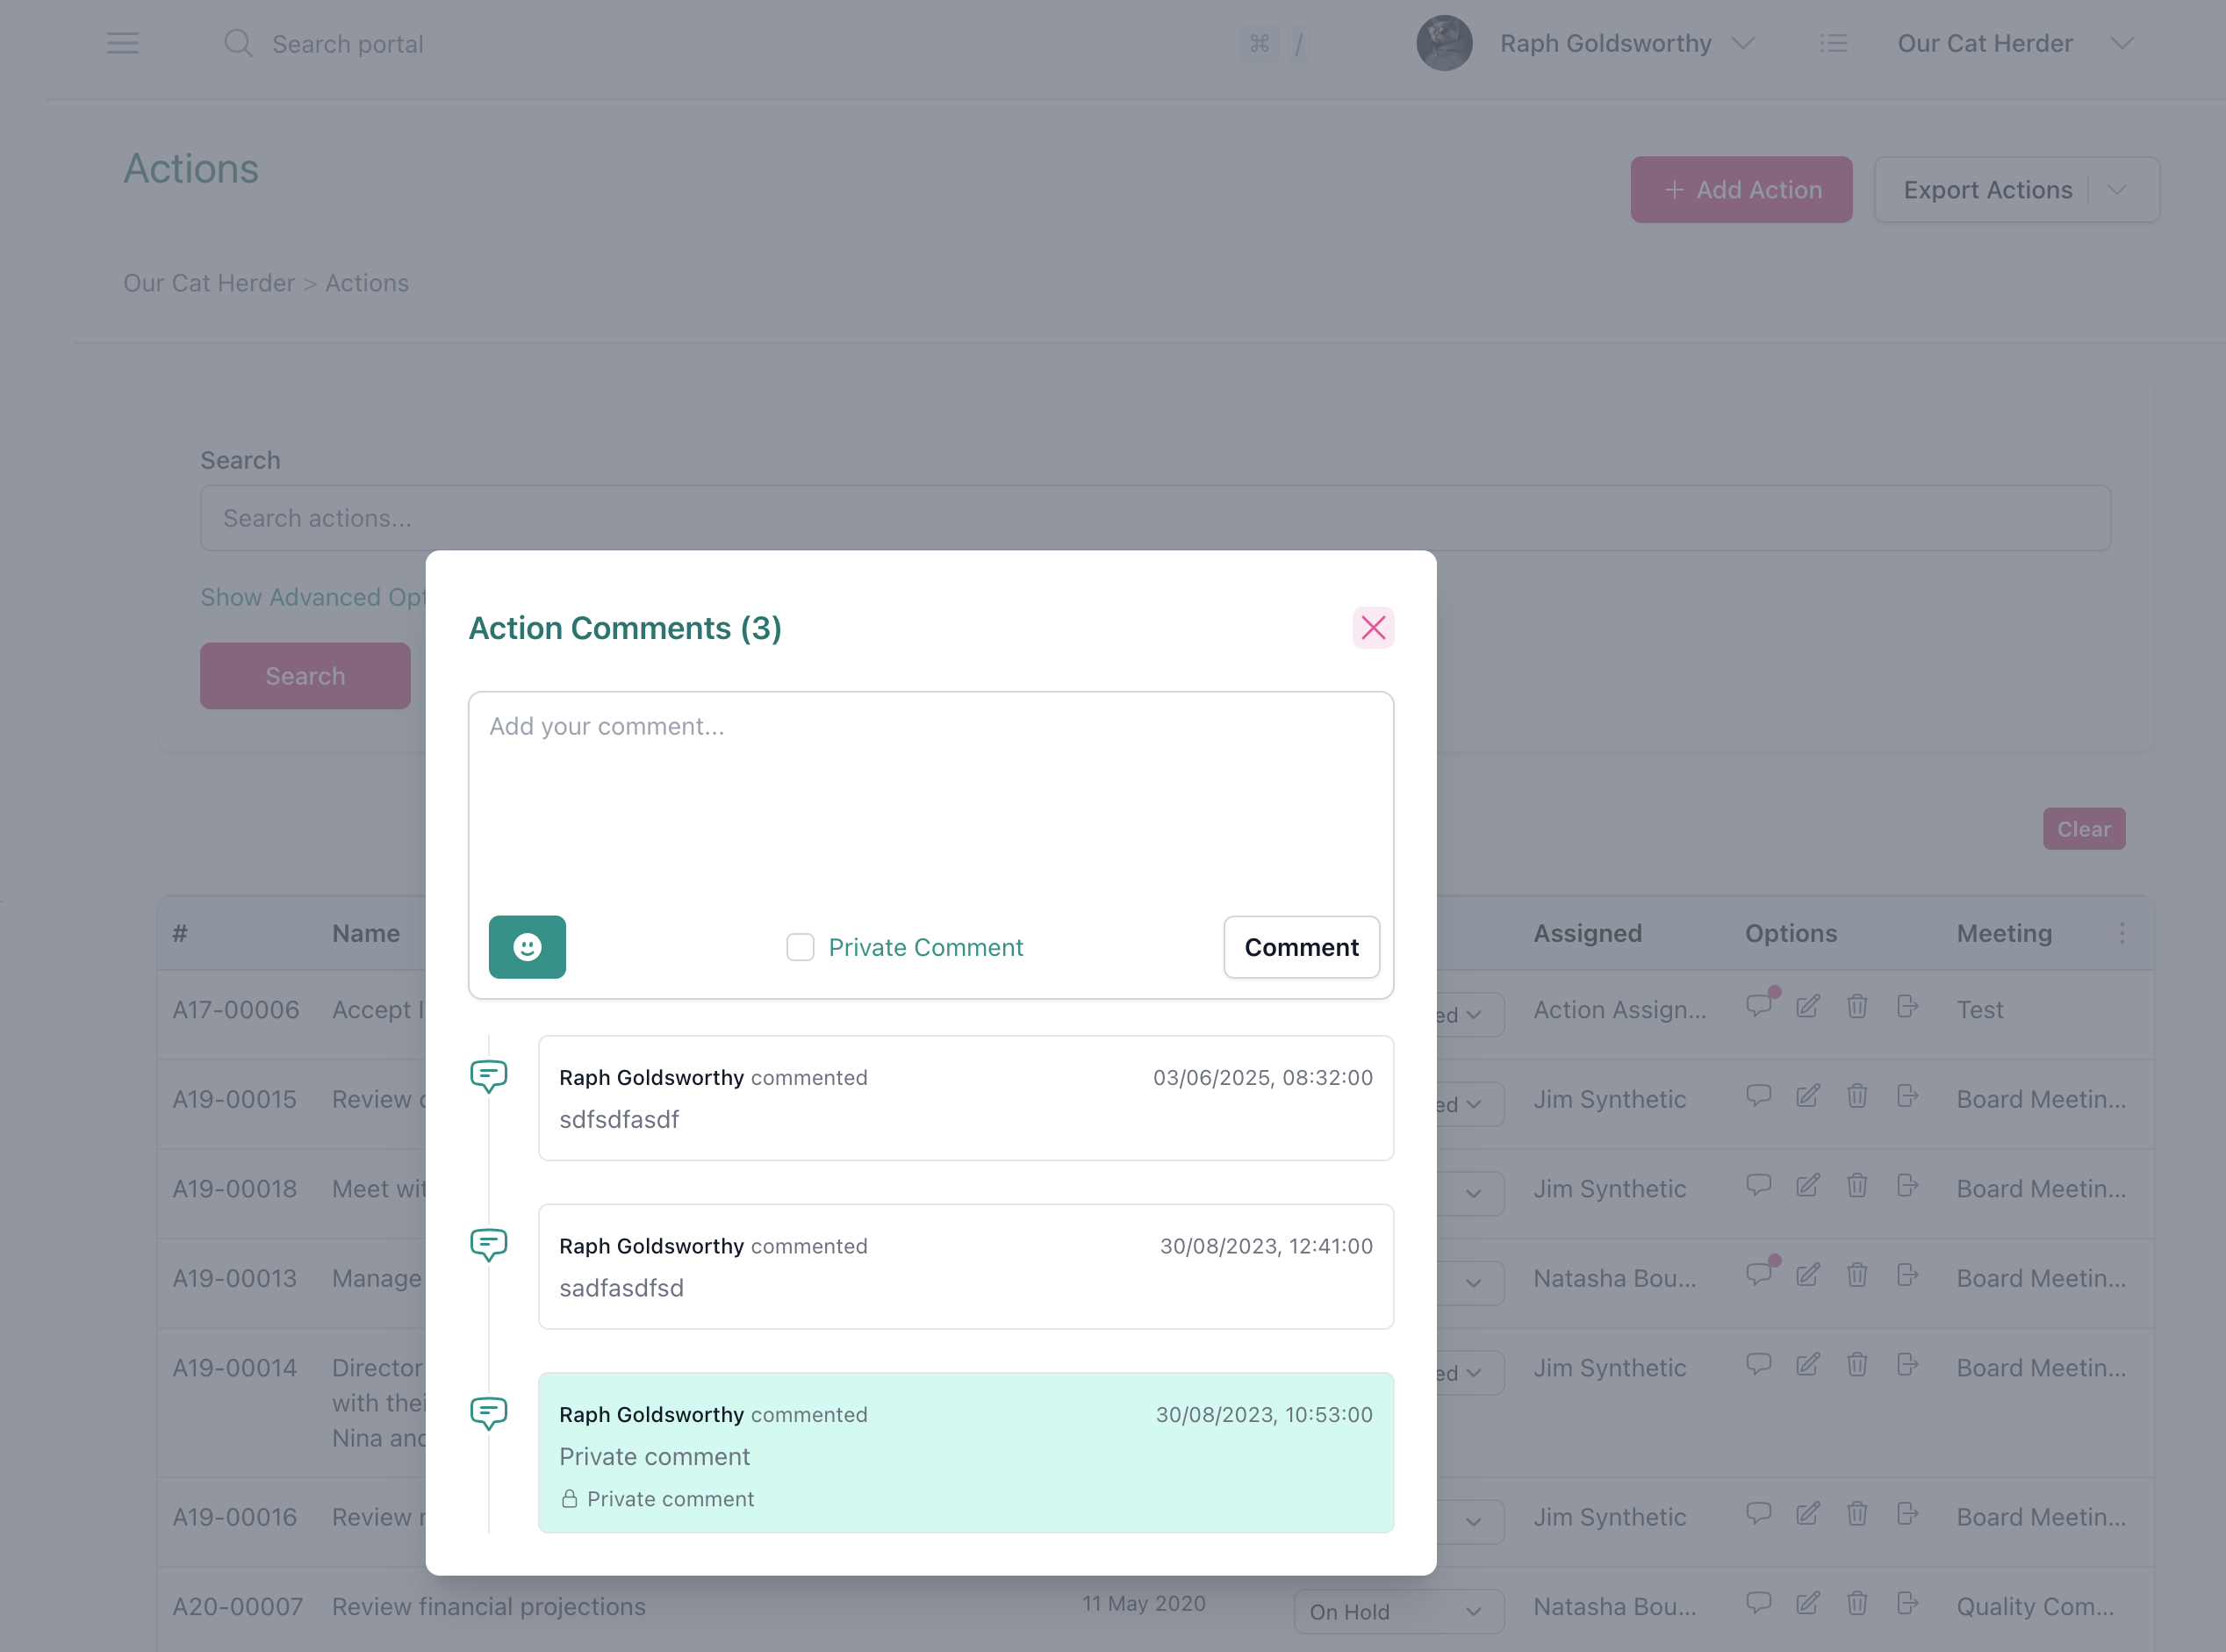Screen dimensions: 2226x1652
Task: Open the comment bubble for action A19-00016
Action: 1760,1514
